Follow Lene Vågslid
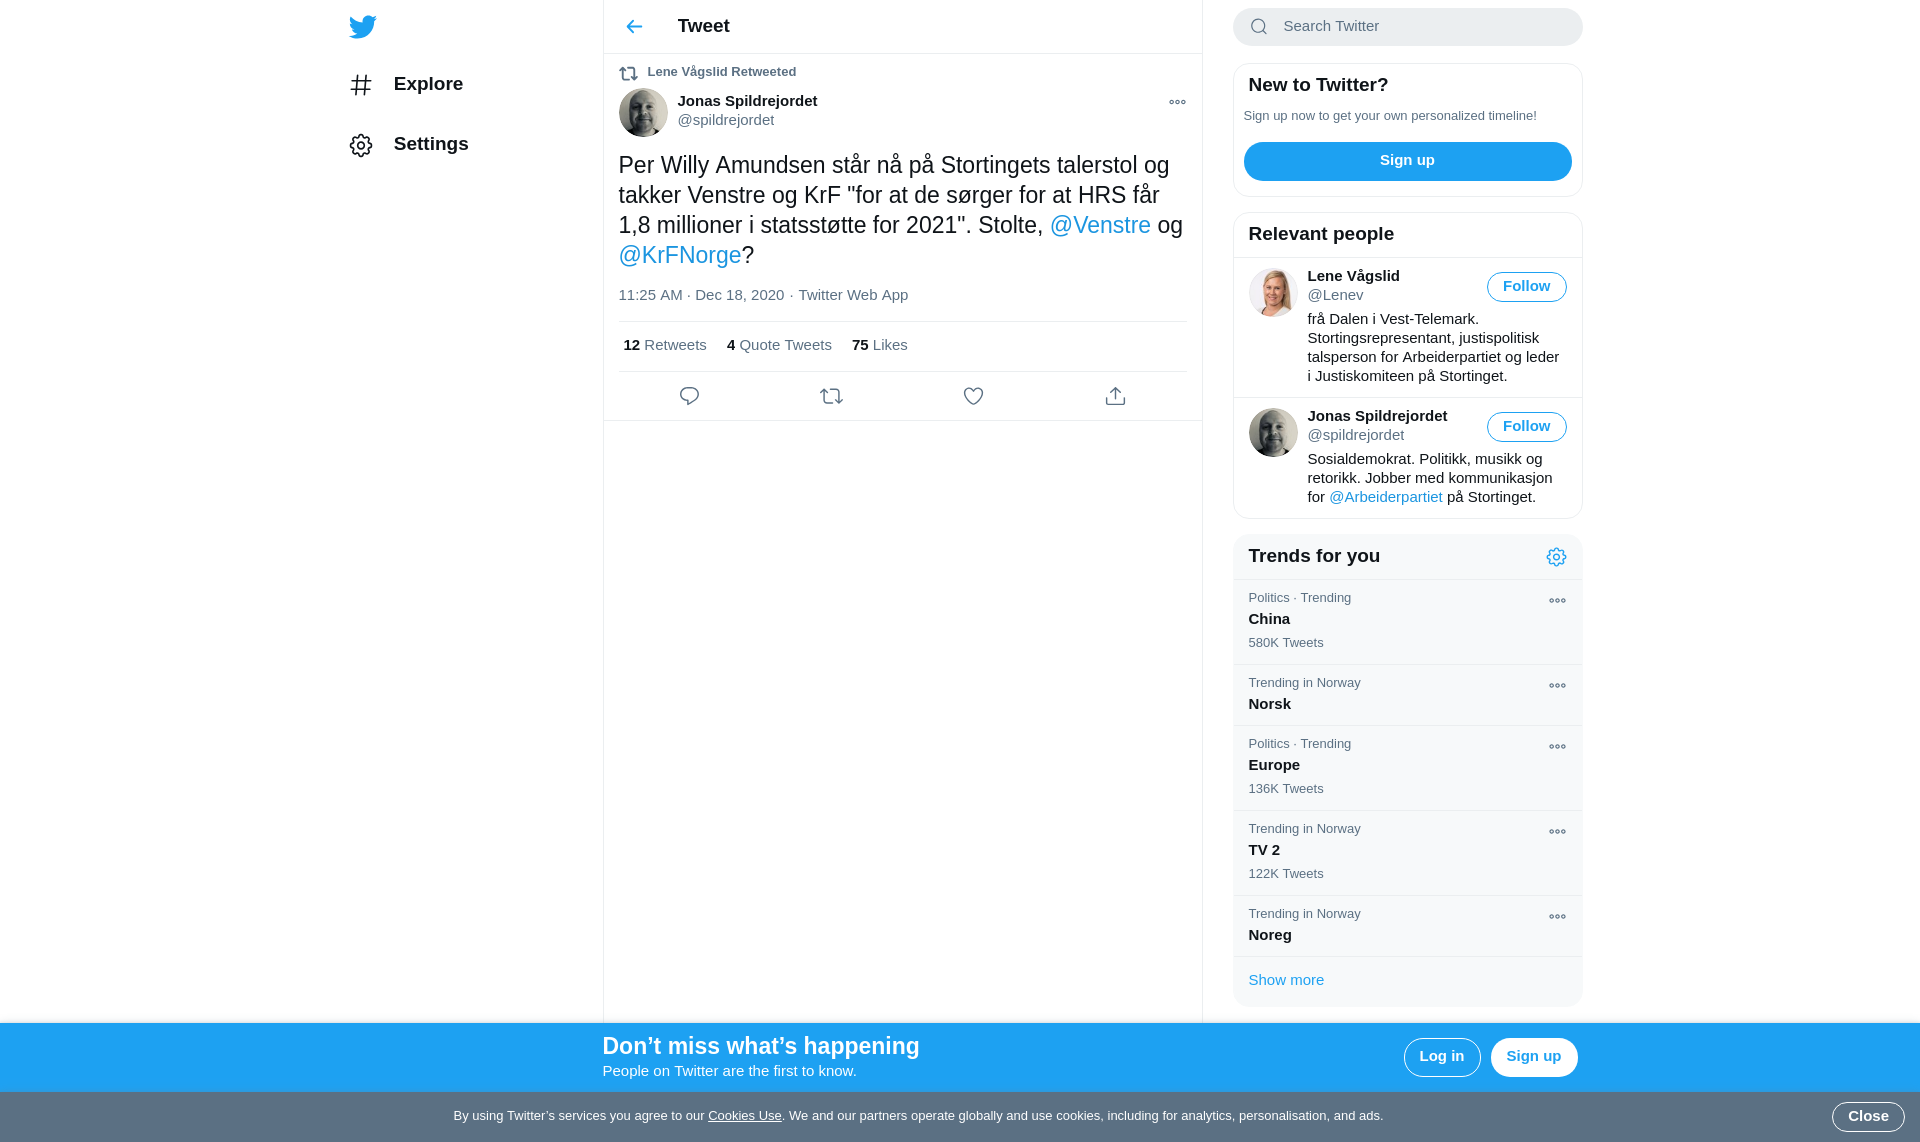 click(1526, 287)
